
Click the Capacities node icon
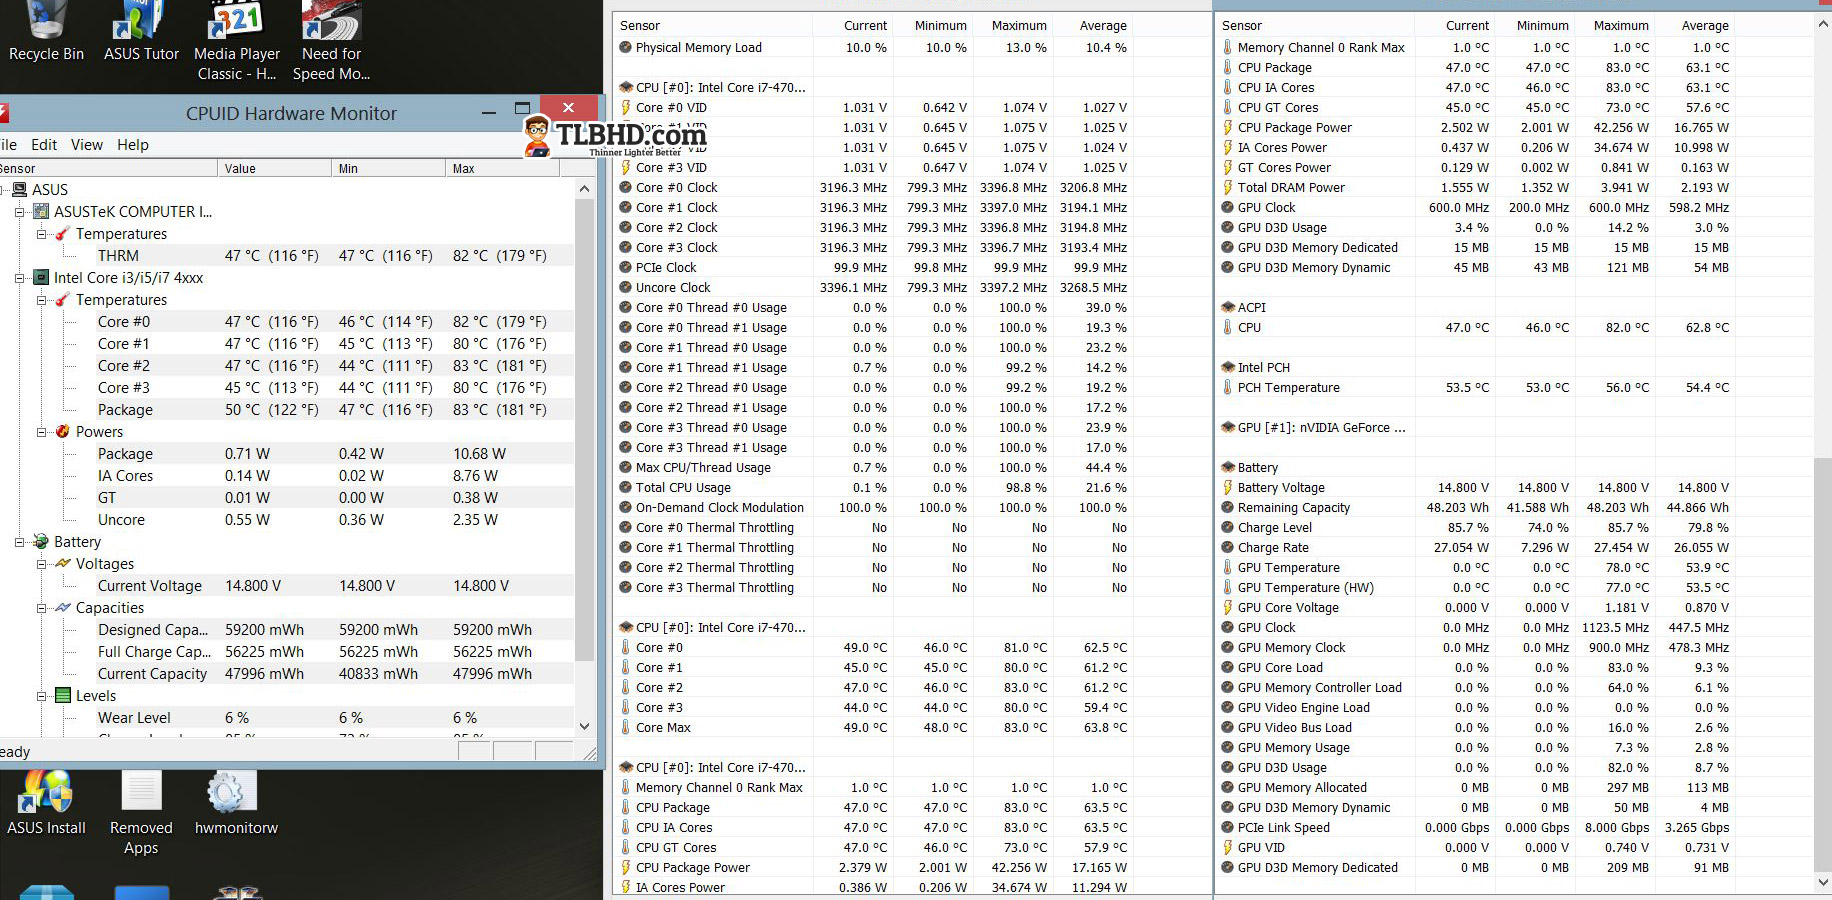(63, 607)
